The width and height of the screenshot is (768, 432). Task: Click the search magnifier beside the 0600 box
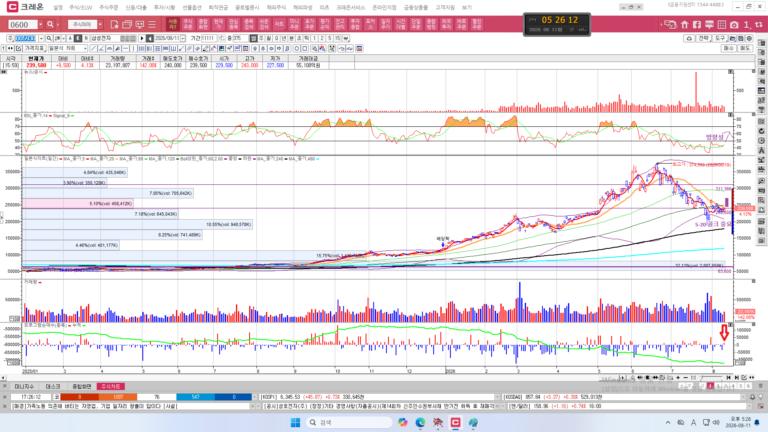pyautogui.click(x=50, y=24)
